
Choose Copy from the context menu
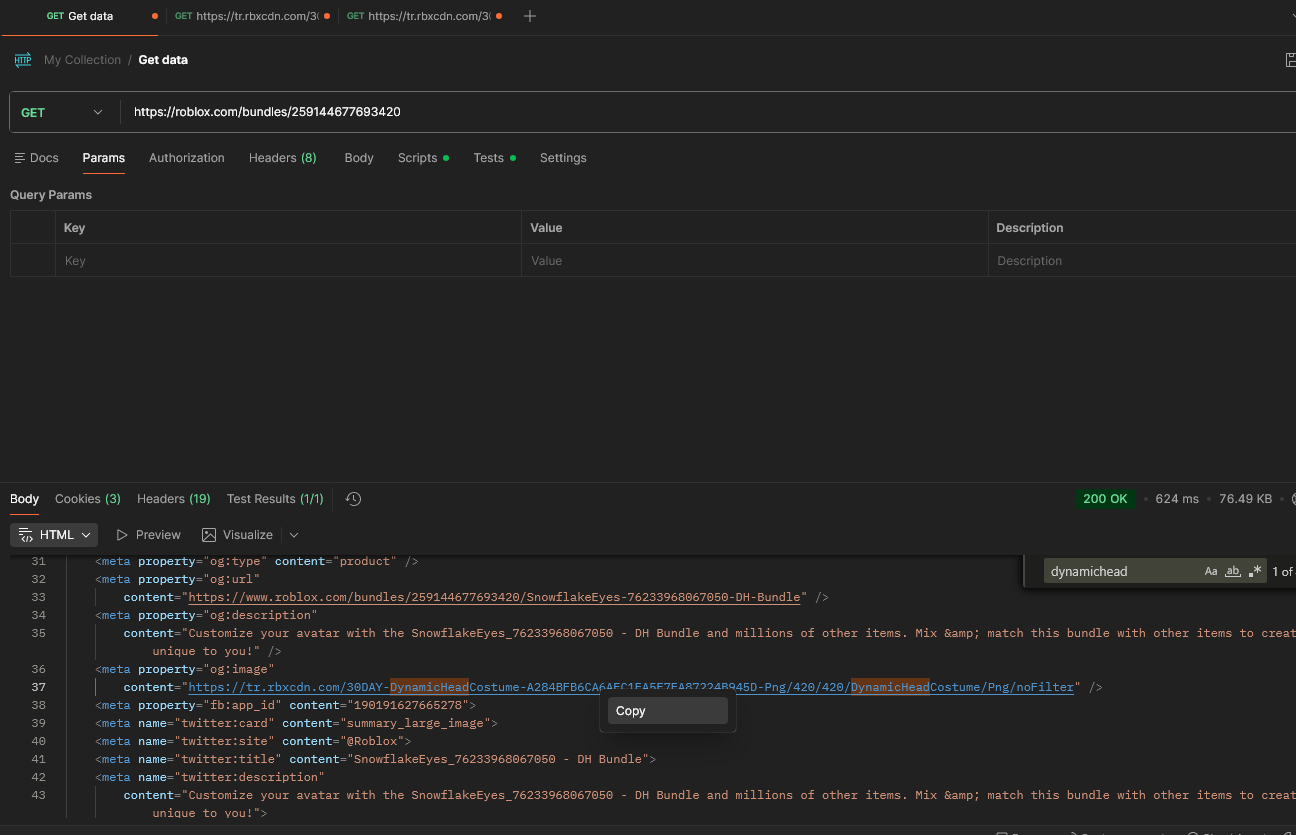667,711
